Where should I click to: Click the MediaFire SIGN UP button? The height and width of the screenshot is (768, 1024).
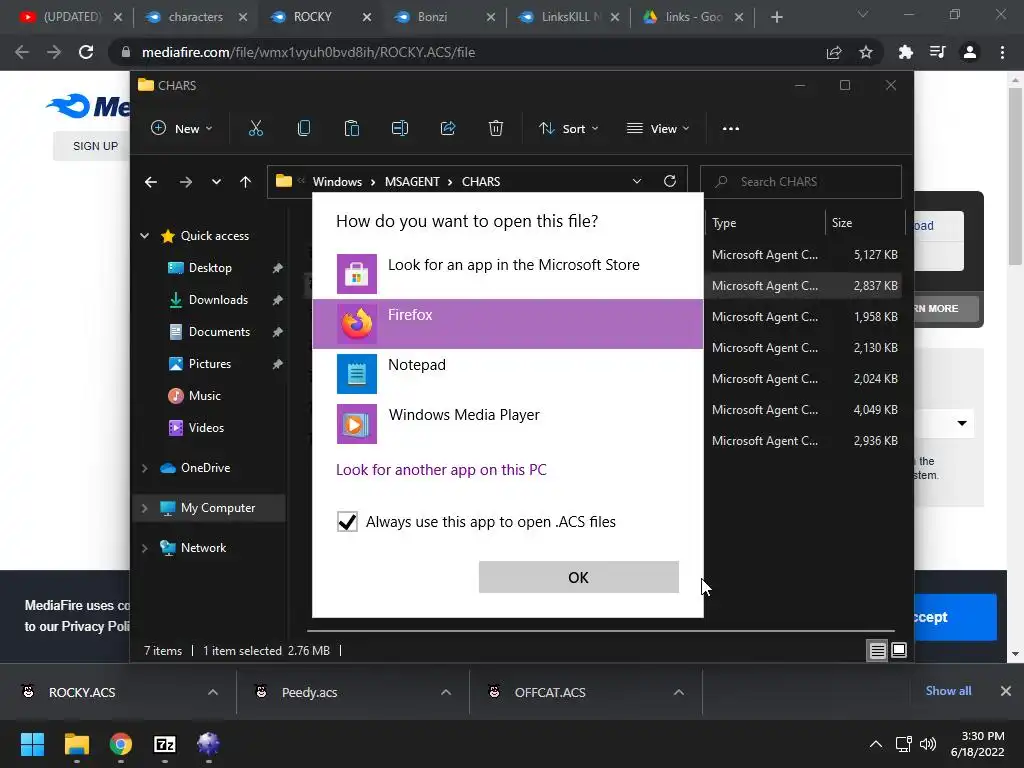[x=95, y=146]
